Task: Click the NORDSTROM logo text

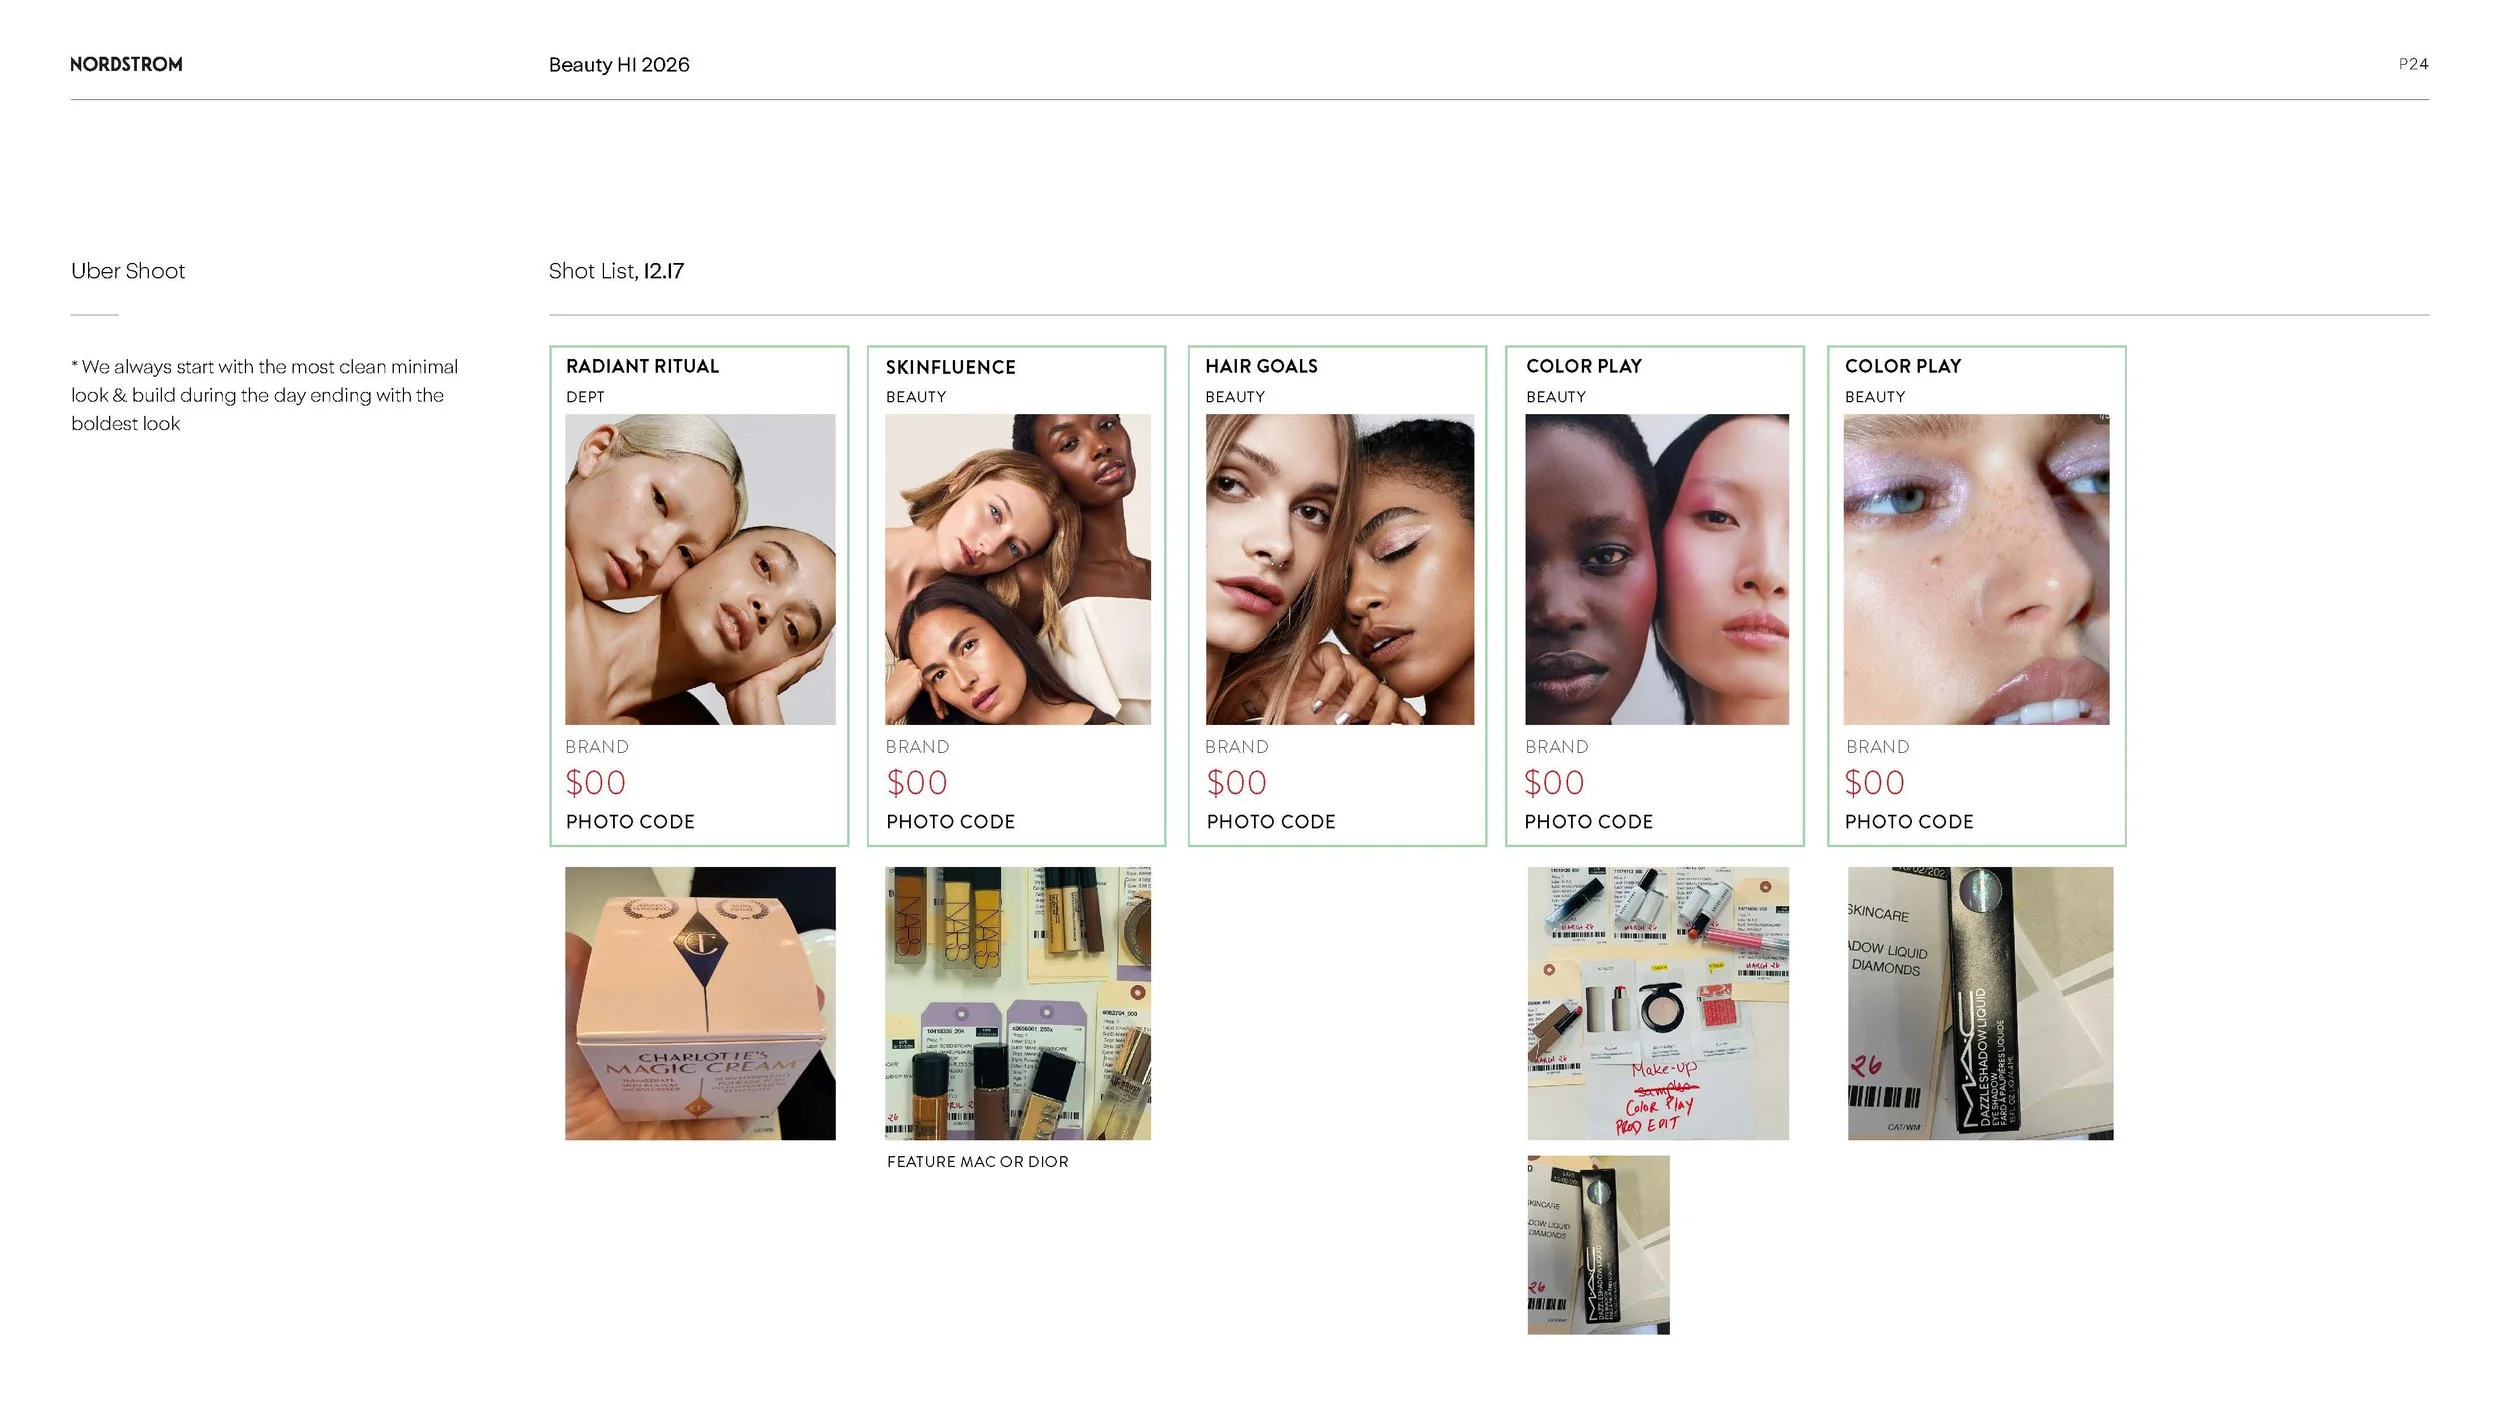Action: click(x=126, y=64)
